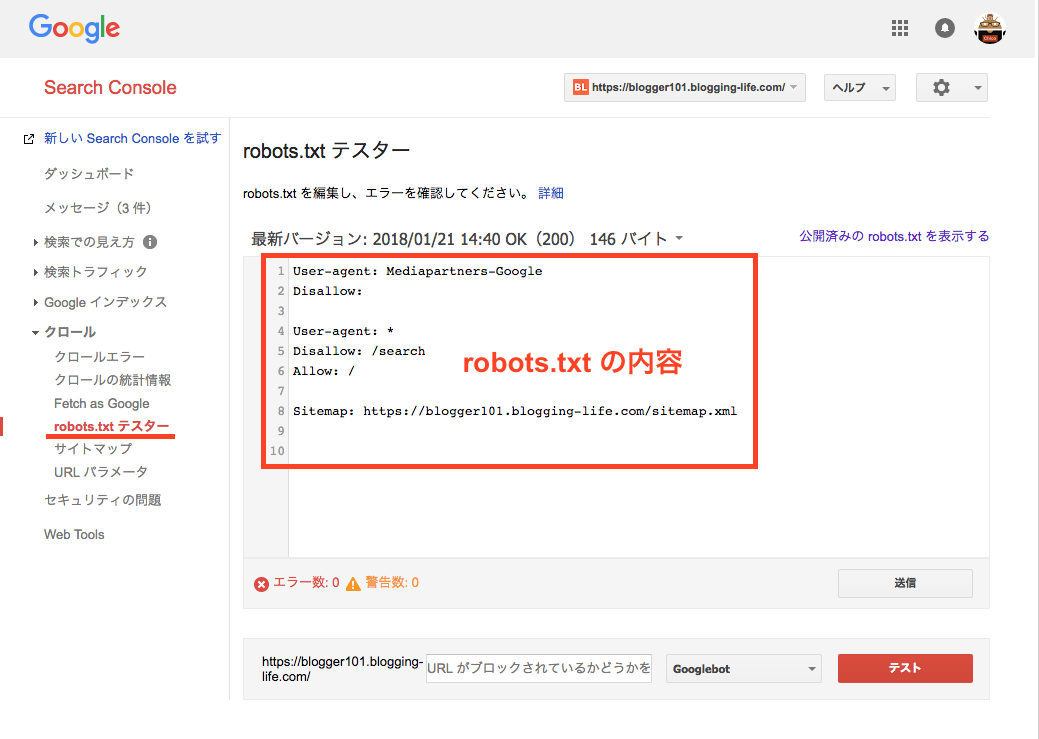Click the 詳細 link
The height and width of the screenshot is (739, 1039).
[551, 193]
